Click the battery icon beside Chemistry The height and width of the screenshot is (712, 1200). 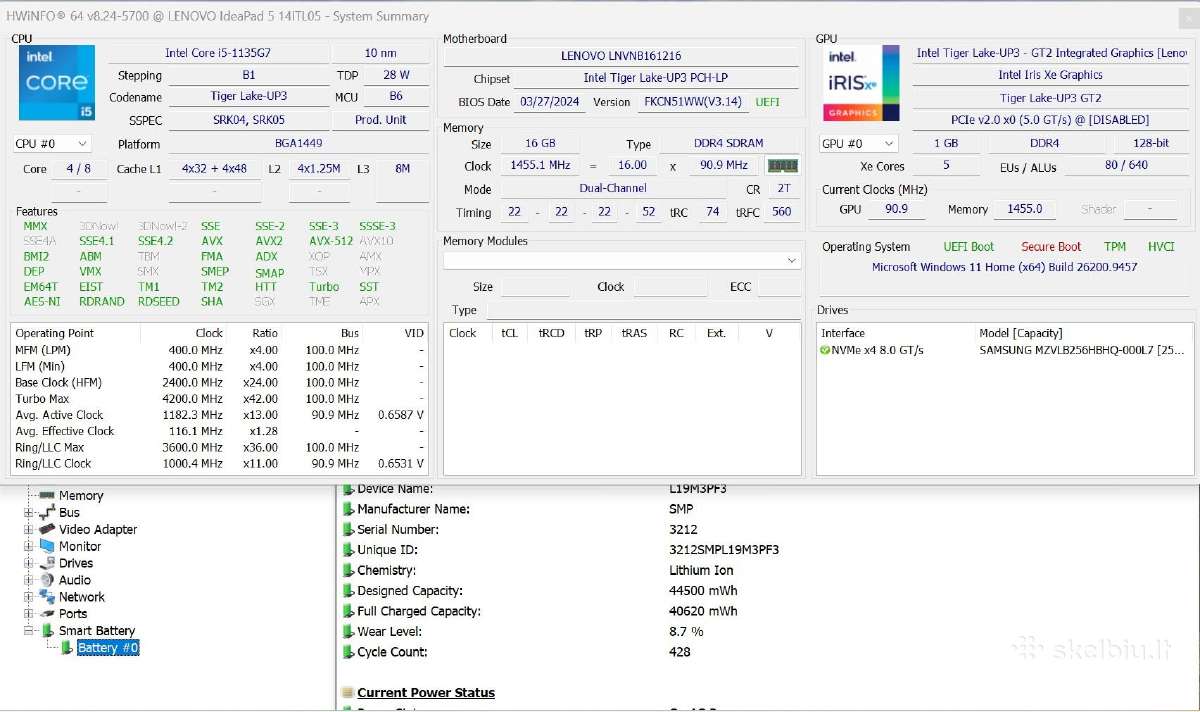(x=348, y=571)
